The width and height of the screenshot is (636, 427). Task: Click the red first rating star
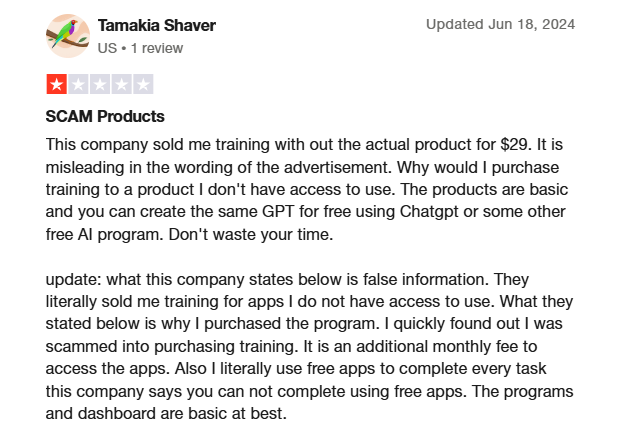[x=57, y=84]
